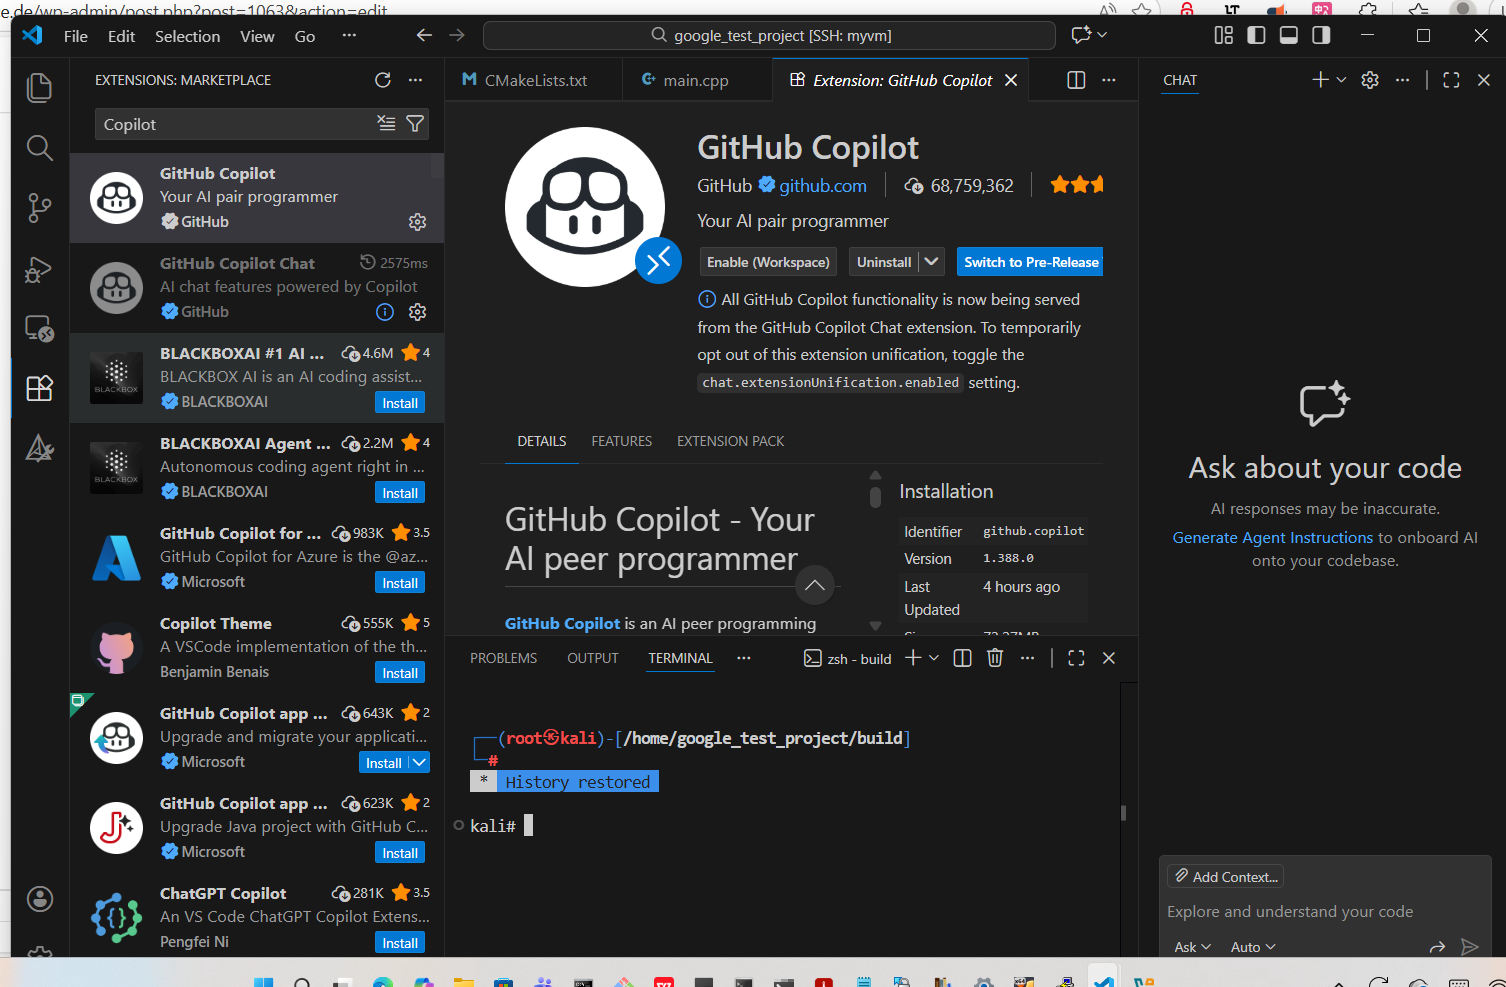
Task: Open Generate Agent Instructions link
Action: [1272, 538]
